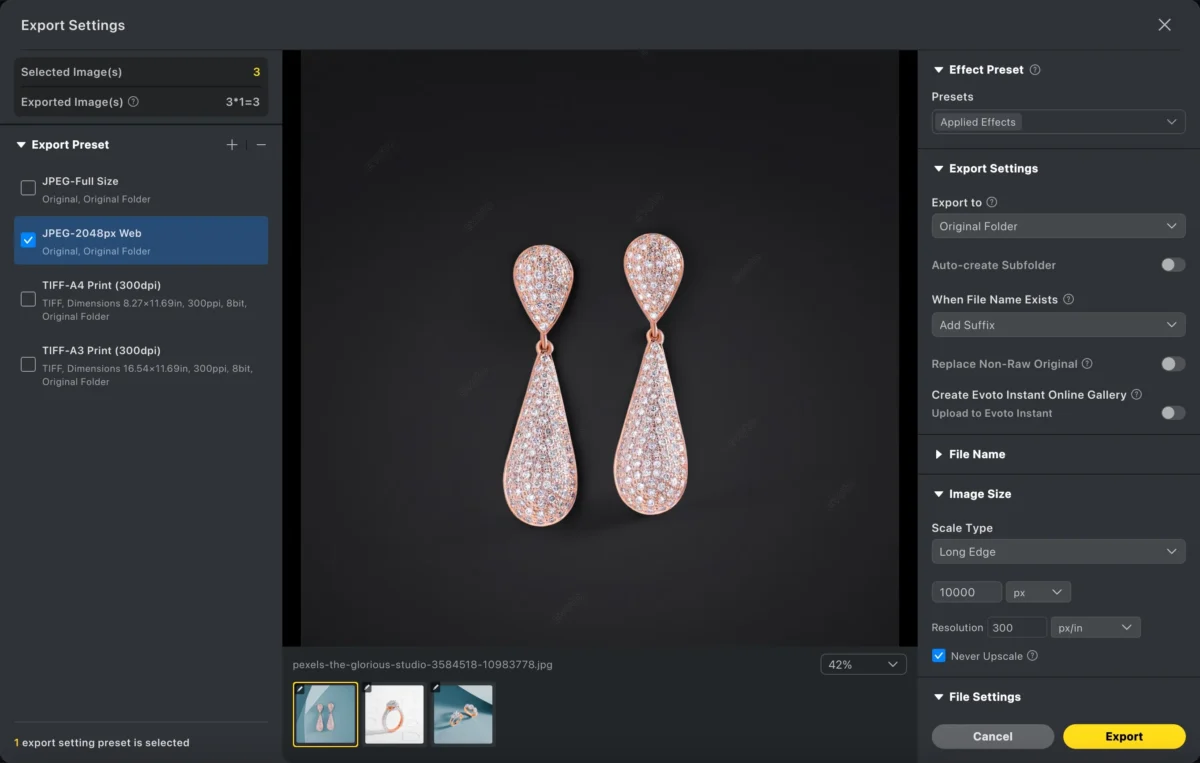Image resolution: width=1200 pixels, height=763 pixels.
Task: Click the Cancel button
Action: pos(992,737)
